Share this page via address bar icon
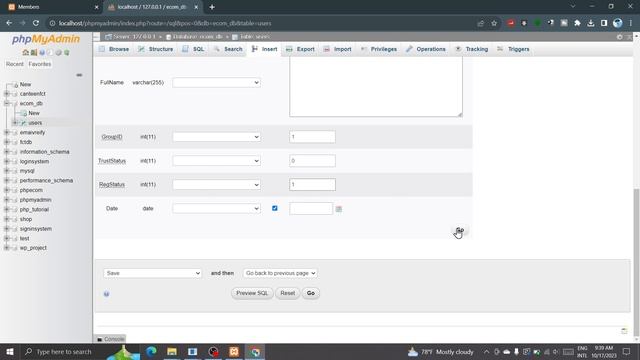Screen dimensions: 640x360 pos(480,23)
